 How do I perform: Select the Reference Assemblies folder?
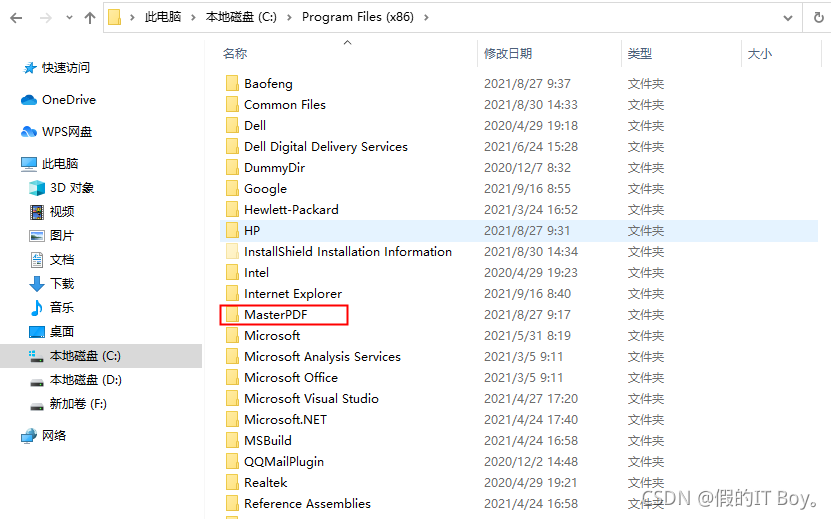point(307,504)
